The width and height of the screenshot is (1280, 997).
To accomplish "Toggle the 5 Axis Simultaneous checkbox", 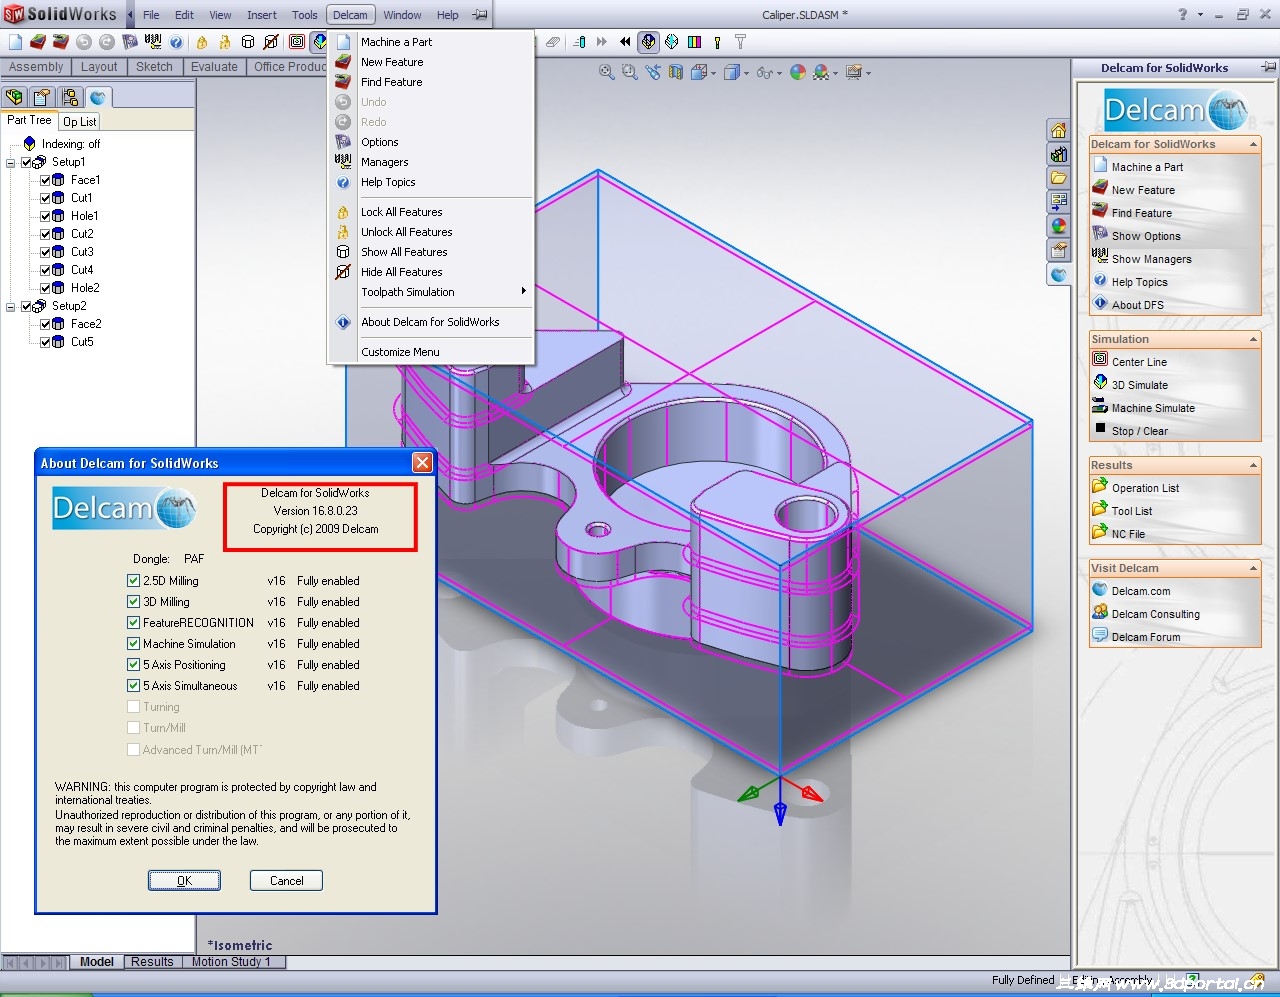I will 133,685.
